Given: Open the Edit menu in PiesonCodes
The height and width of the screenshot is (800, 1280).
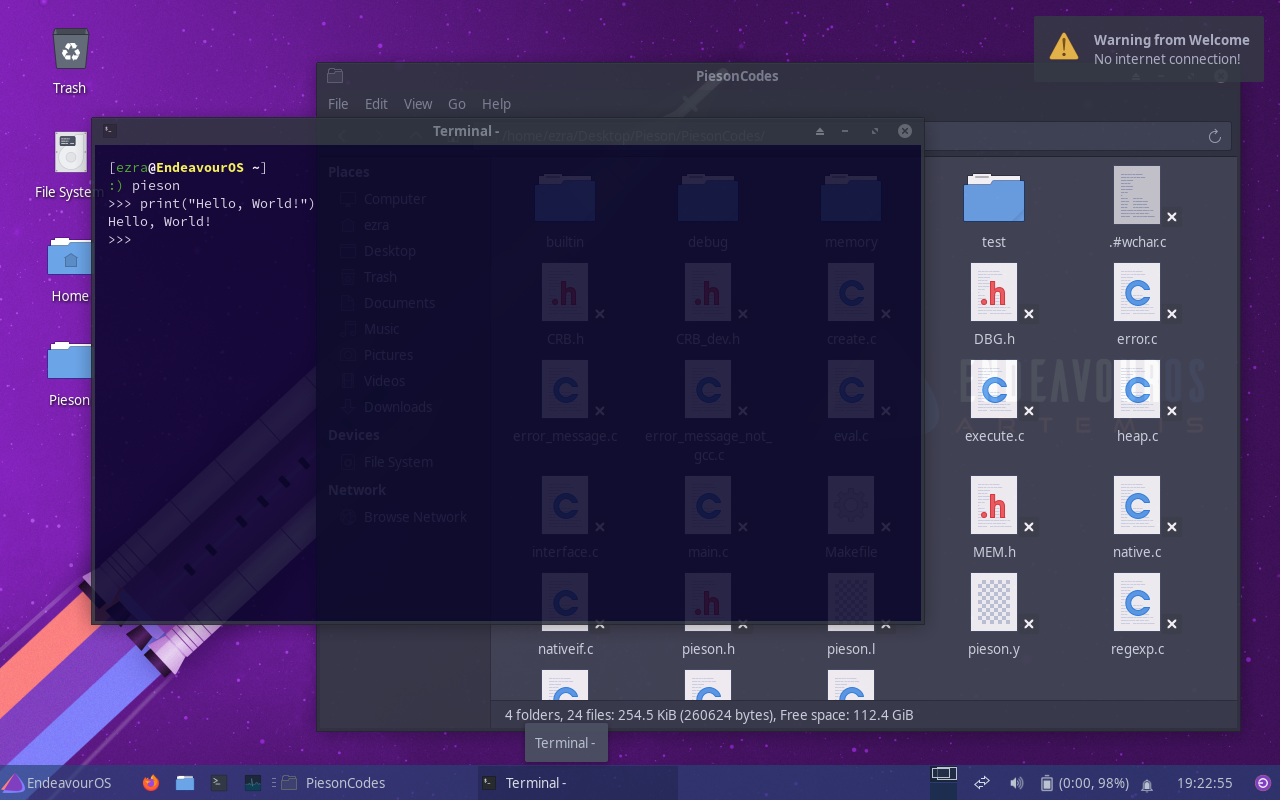Looking at the screenshot, I should [x=376, y=104].
